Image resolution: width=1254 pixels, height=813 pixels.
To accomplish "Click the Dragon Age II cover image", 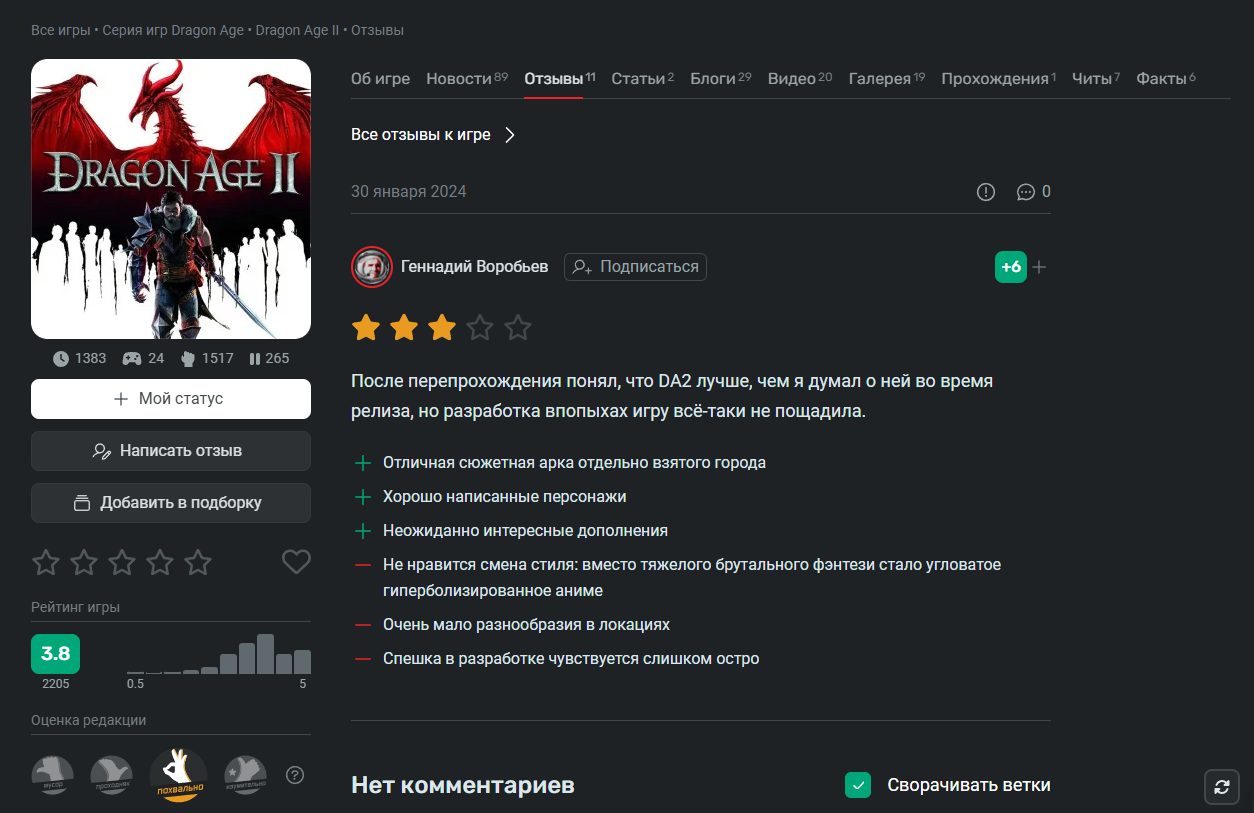I will pyautogui.click(x=171, y=199).
